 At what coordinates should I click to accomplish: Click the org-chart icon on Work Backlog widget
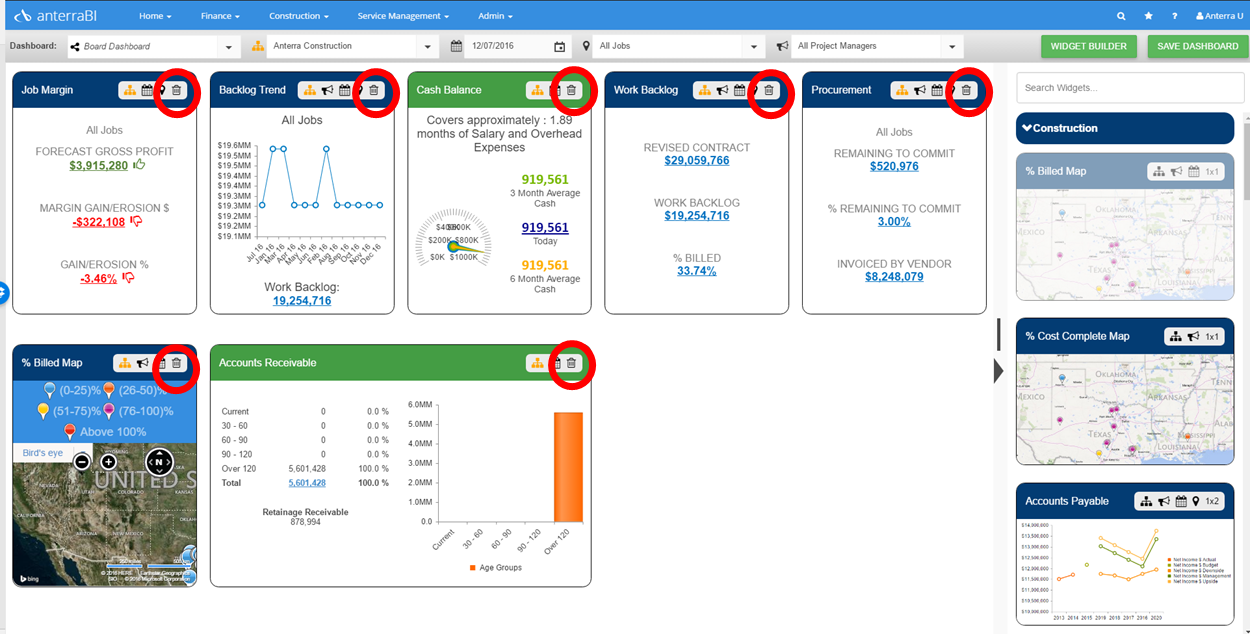(x=705, y=90)
